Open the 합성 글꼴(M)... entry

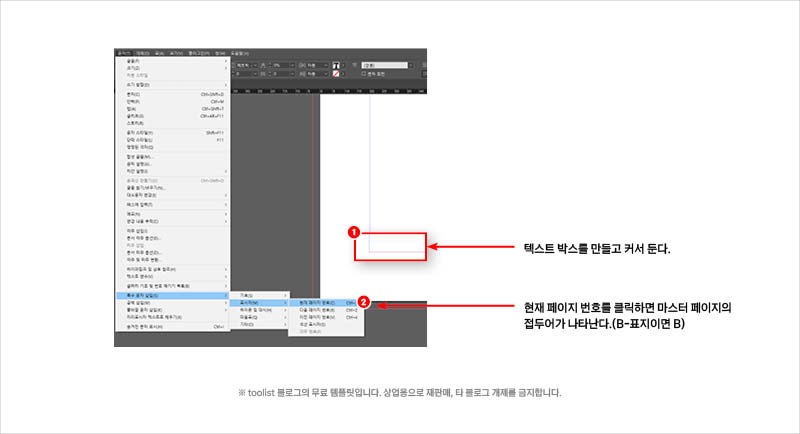pyautogui.click(x=172, y=157)
